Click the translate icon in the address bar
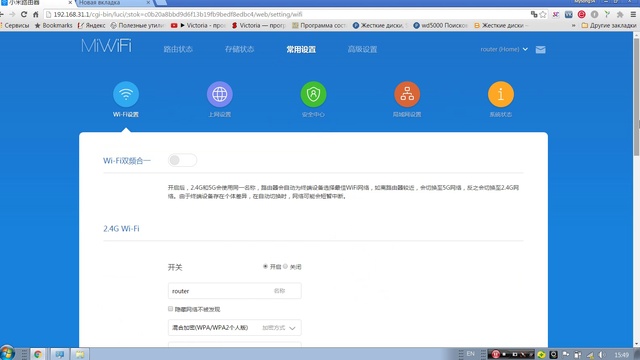This screenshot has height=360, width=640. 534,14
